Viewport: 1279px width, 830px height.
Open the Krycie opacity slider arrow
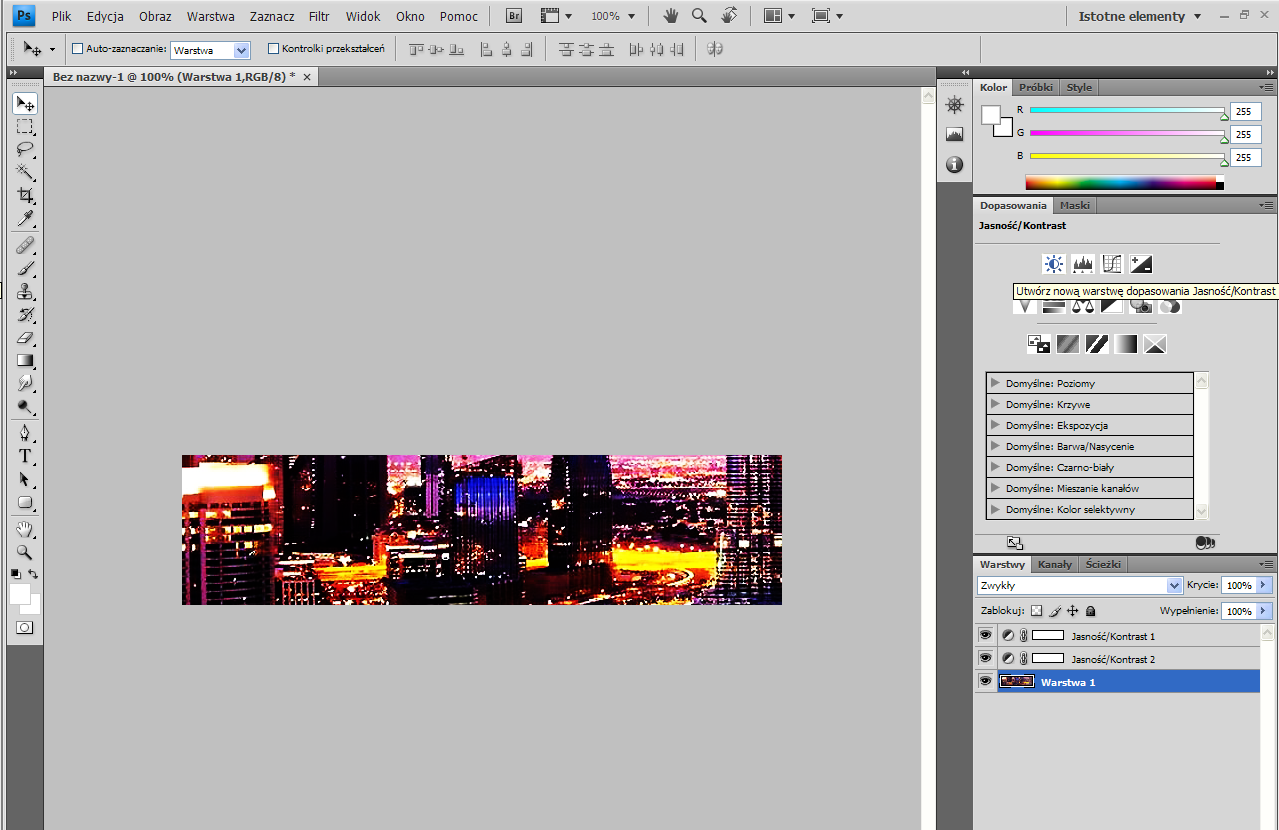pos(1264,585)
